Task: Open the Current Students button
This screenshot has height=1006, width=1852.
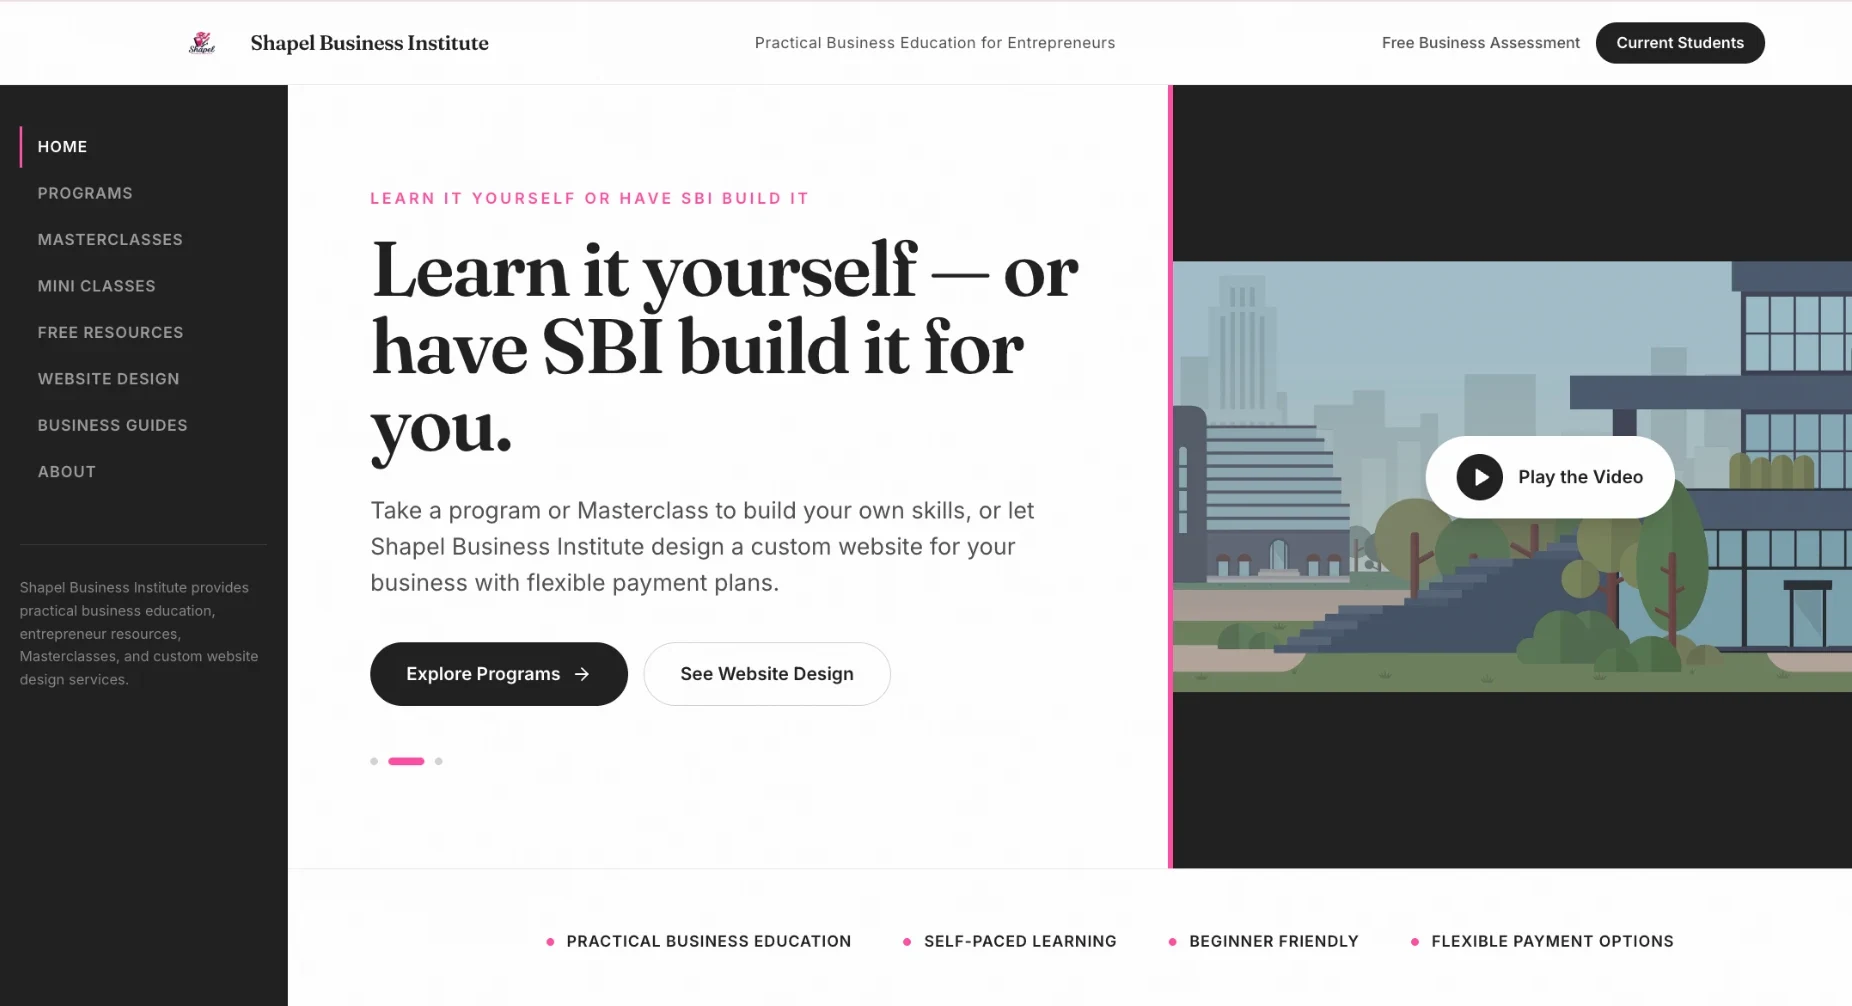Action: pyautogui.click(x=1680, y=43)
